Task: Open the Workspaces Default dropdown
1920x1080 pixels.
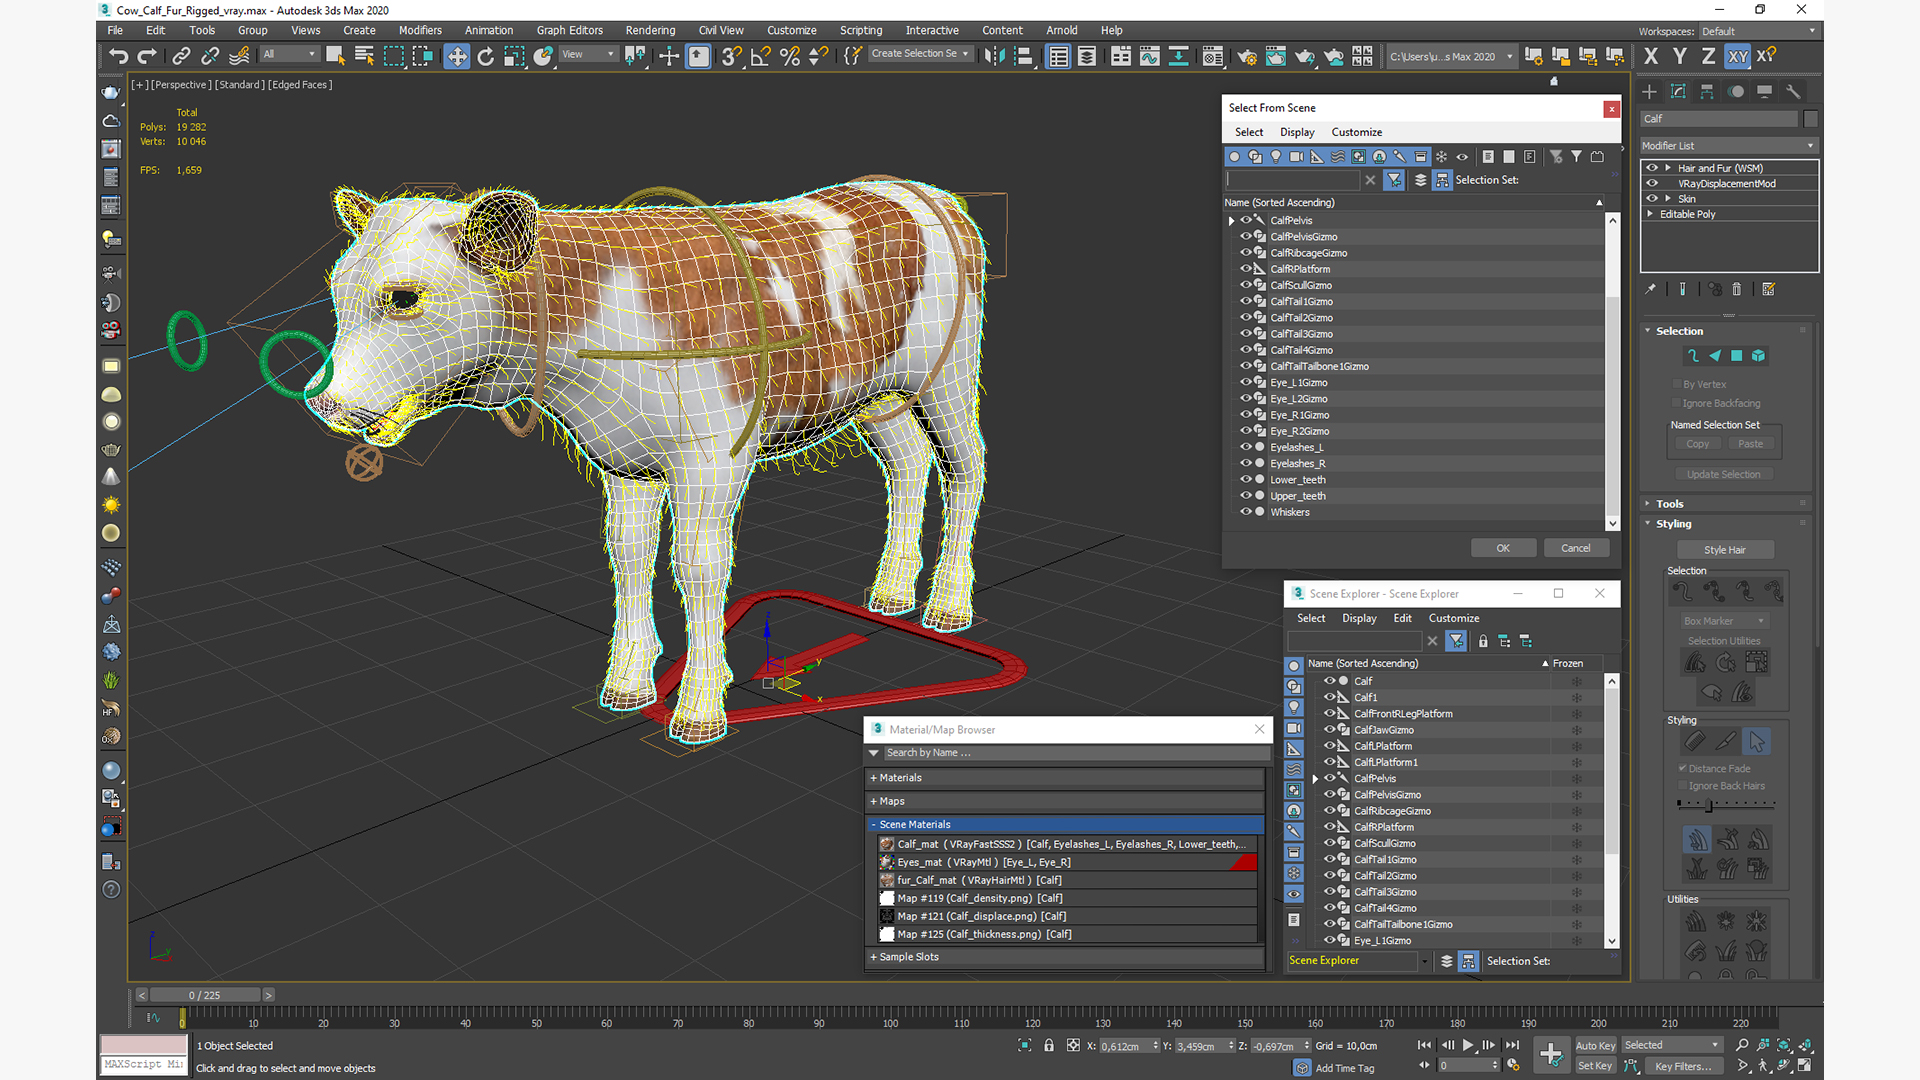Action: click(1758, 31)
